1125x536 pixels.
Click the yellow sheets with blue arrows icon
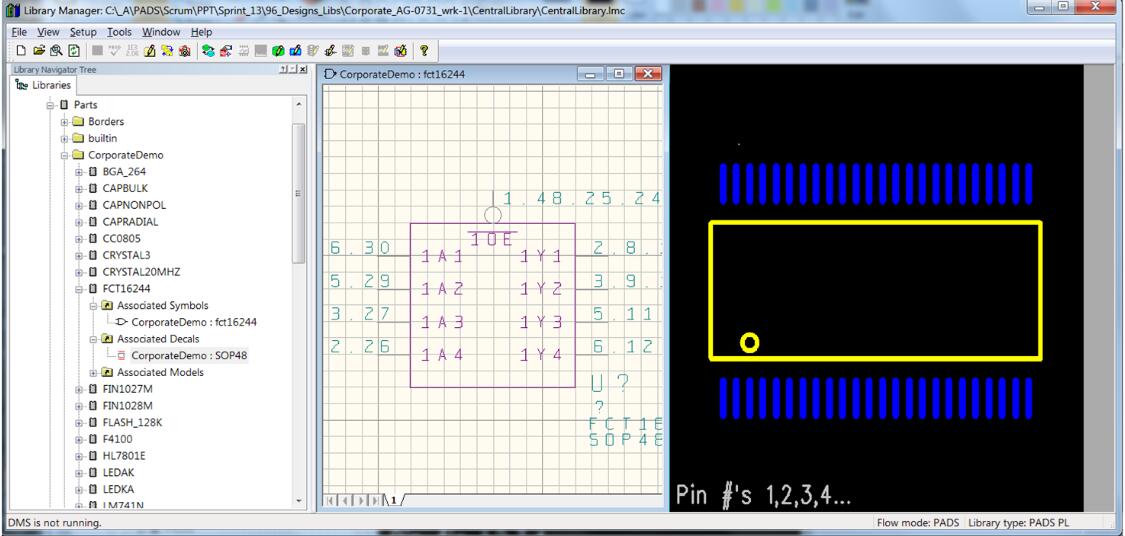pyautogui.click(x=167, y=51)
